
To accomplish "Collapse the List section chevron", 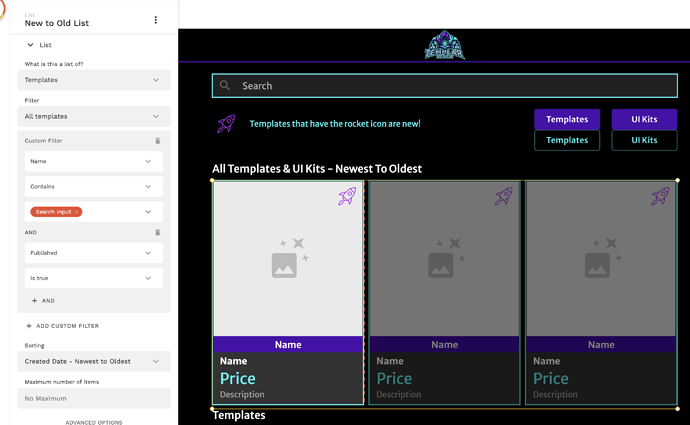I will (30, 45).
